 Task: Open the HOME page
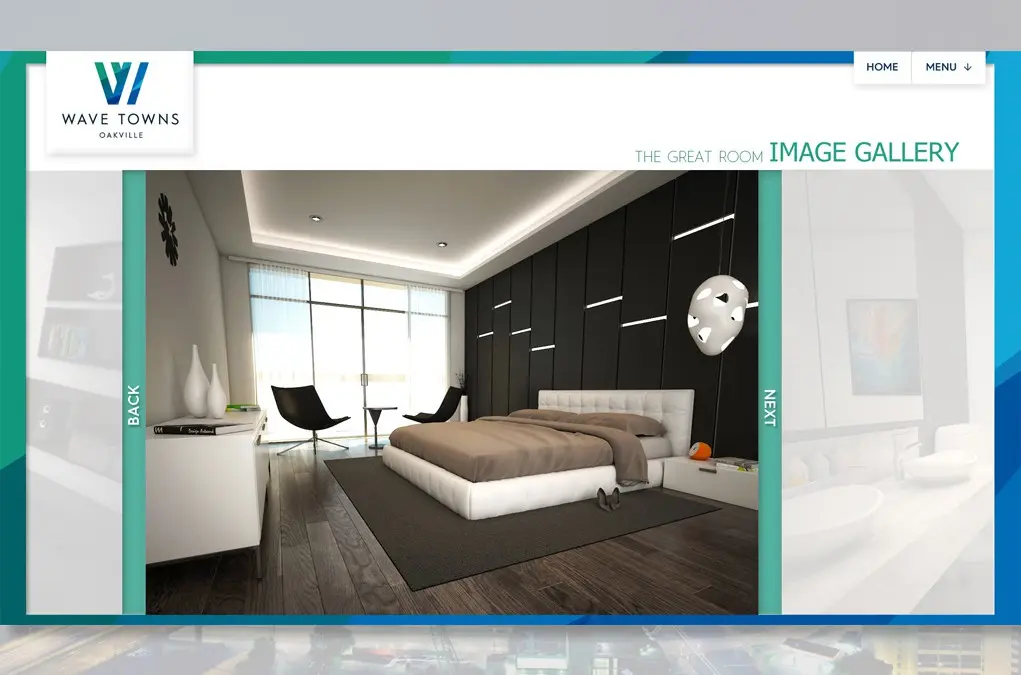[x=882, y=67]
